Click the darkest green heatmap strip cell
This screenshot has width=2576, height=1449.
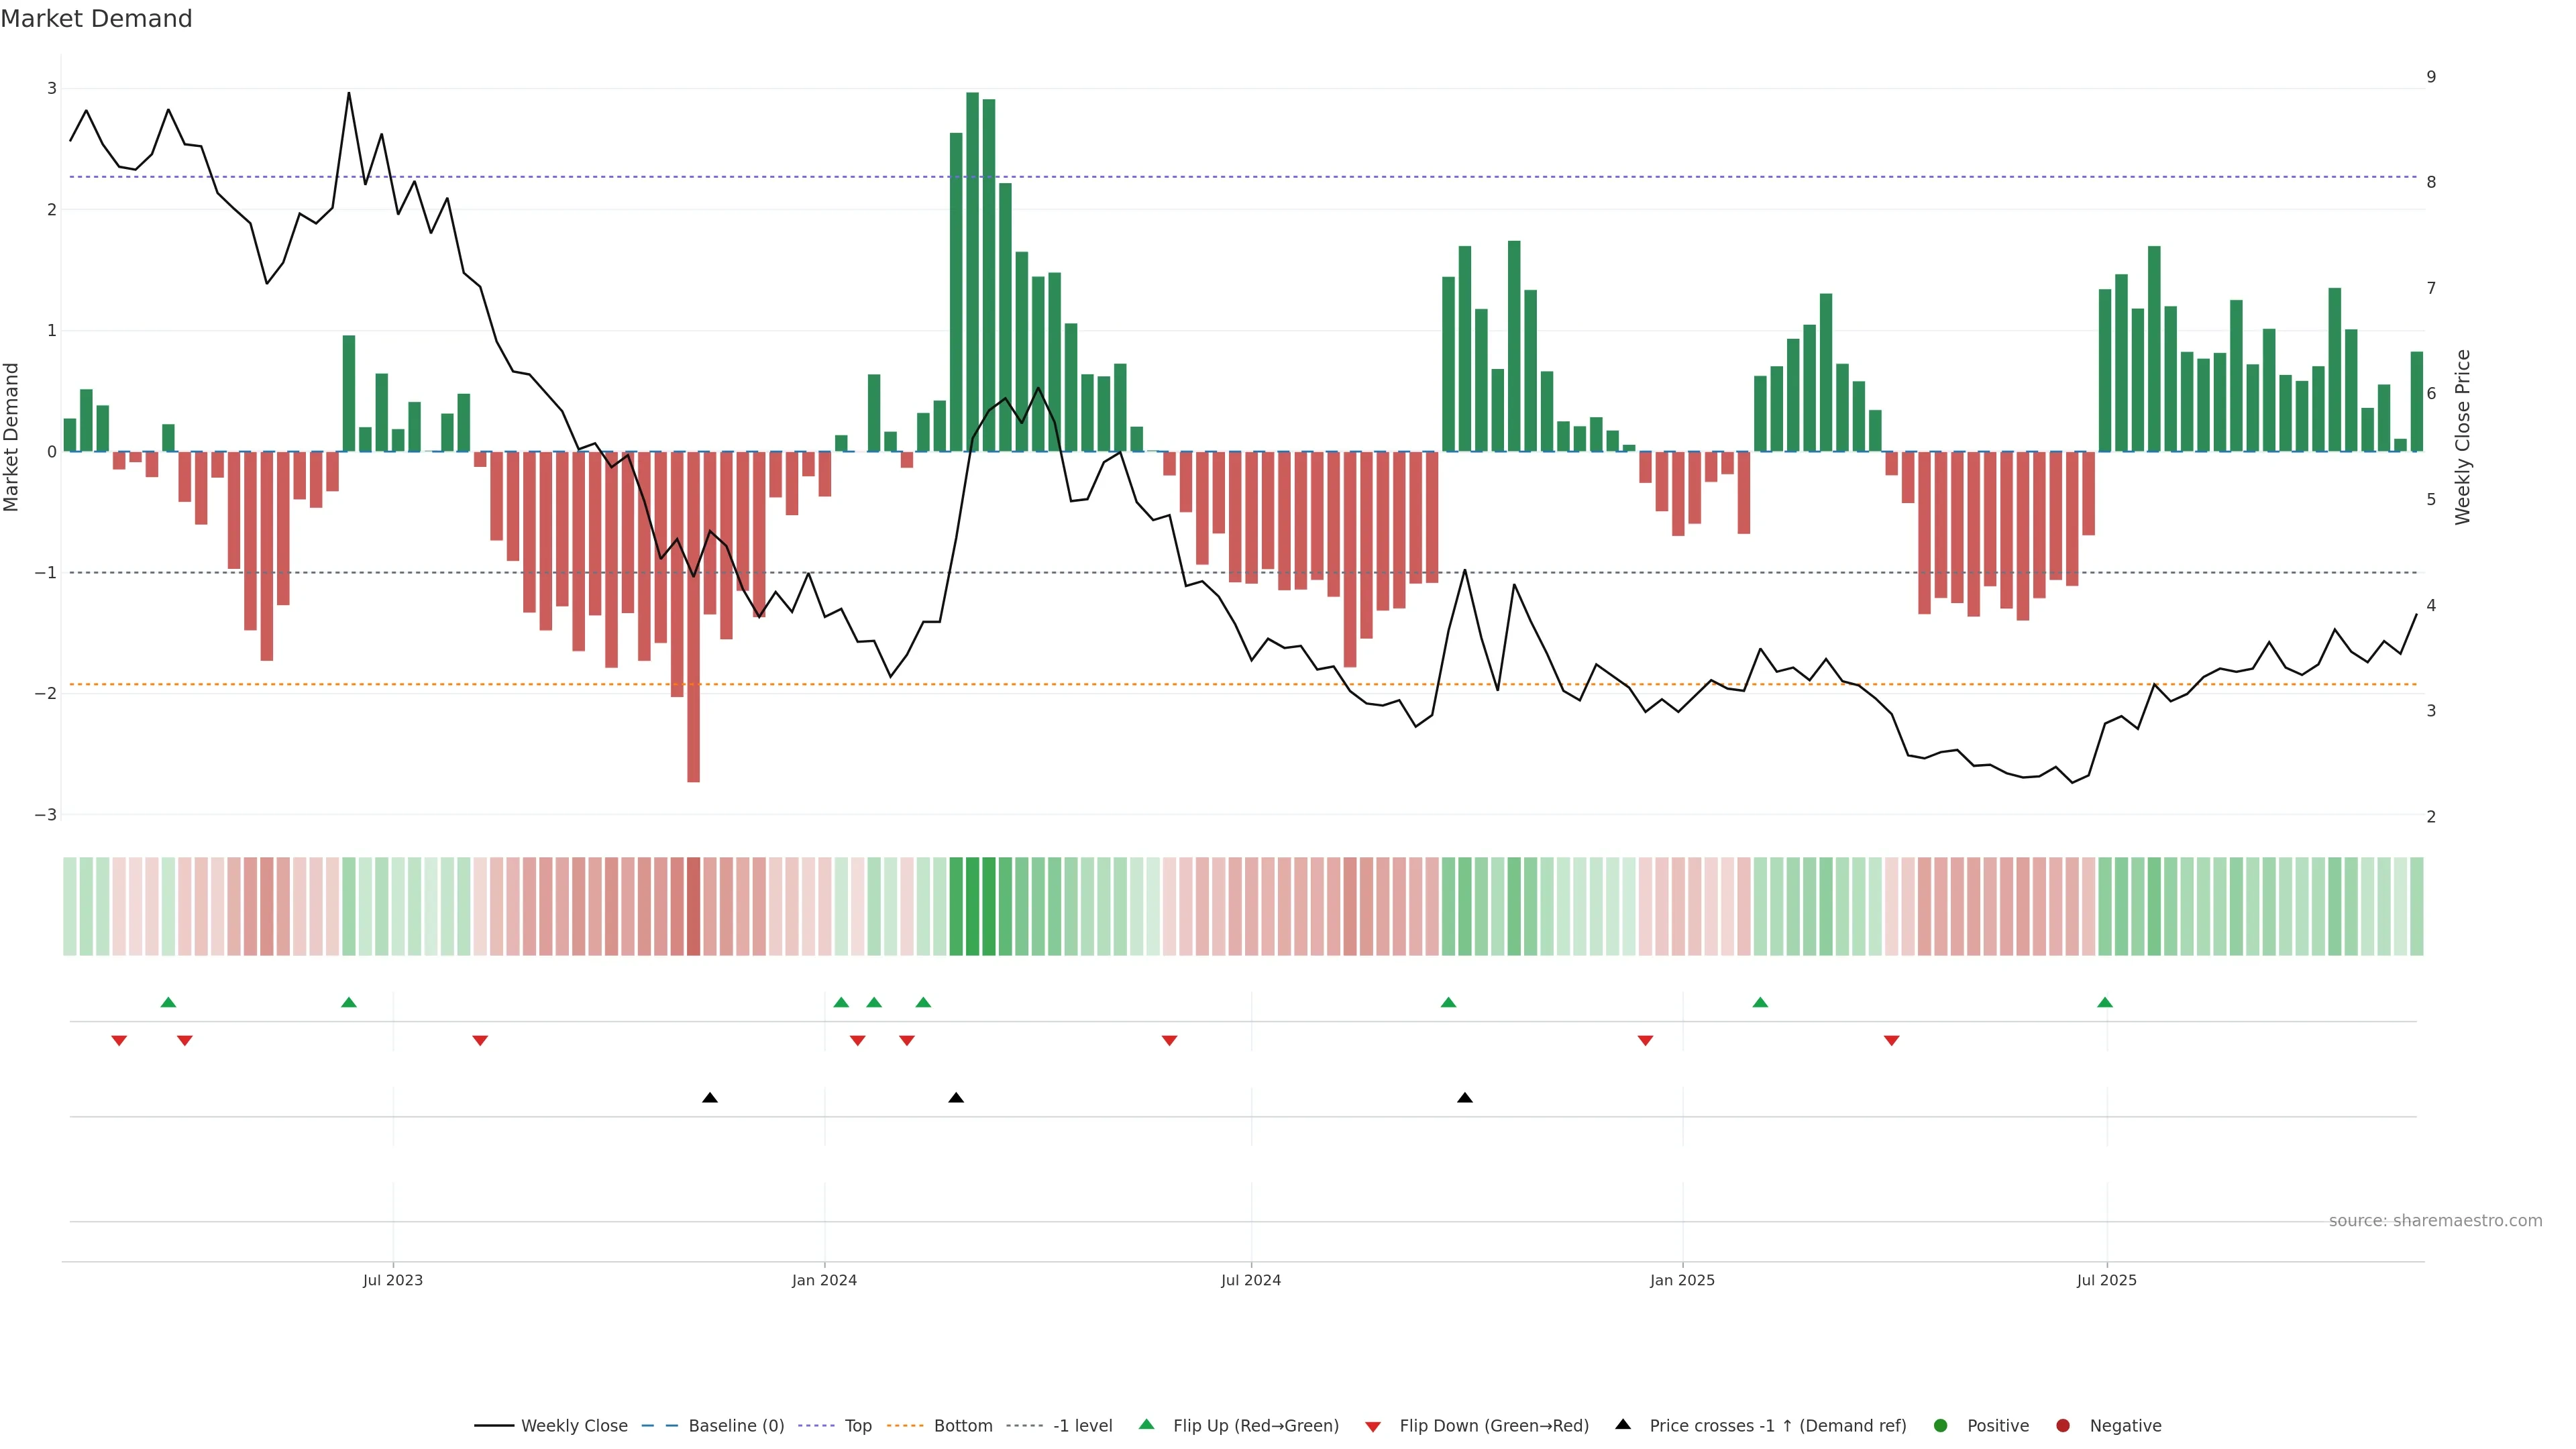(x=972, y=906)
